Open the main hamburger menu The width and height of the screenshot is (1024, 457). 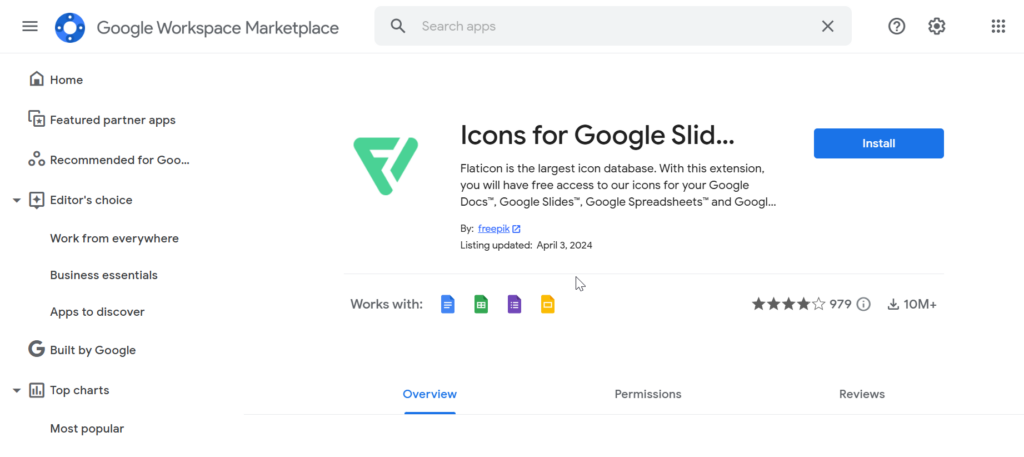pyautogui.click(x=30, y=26)
